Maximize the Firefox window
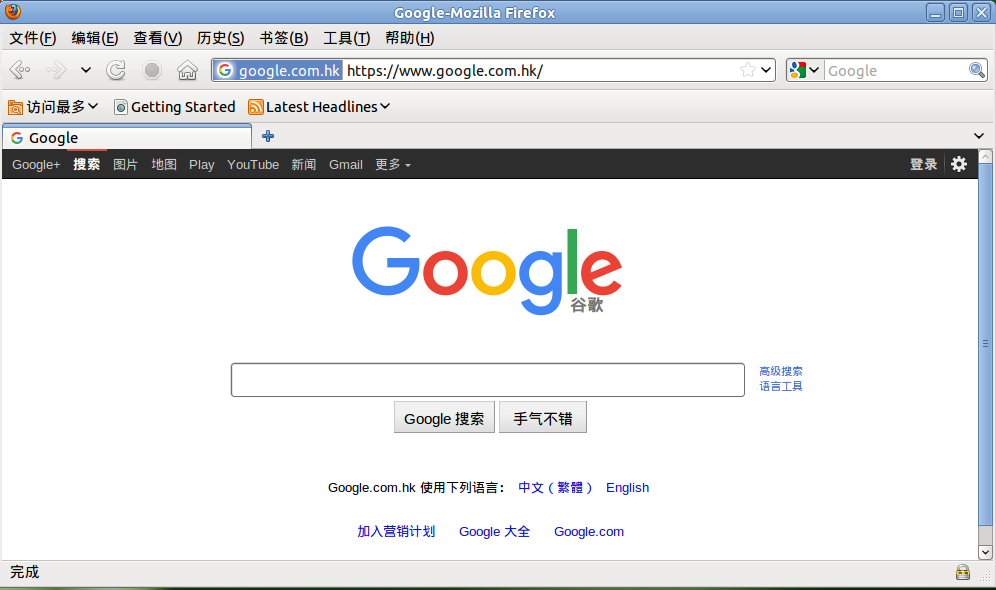The image size is (996, 590). click(x=959, y=12)
